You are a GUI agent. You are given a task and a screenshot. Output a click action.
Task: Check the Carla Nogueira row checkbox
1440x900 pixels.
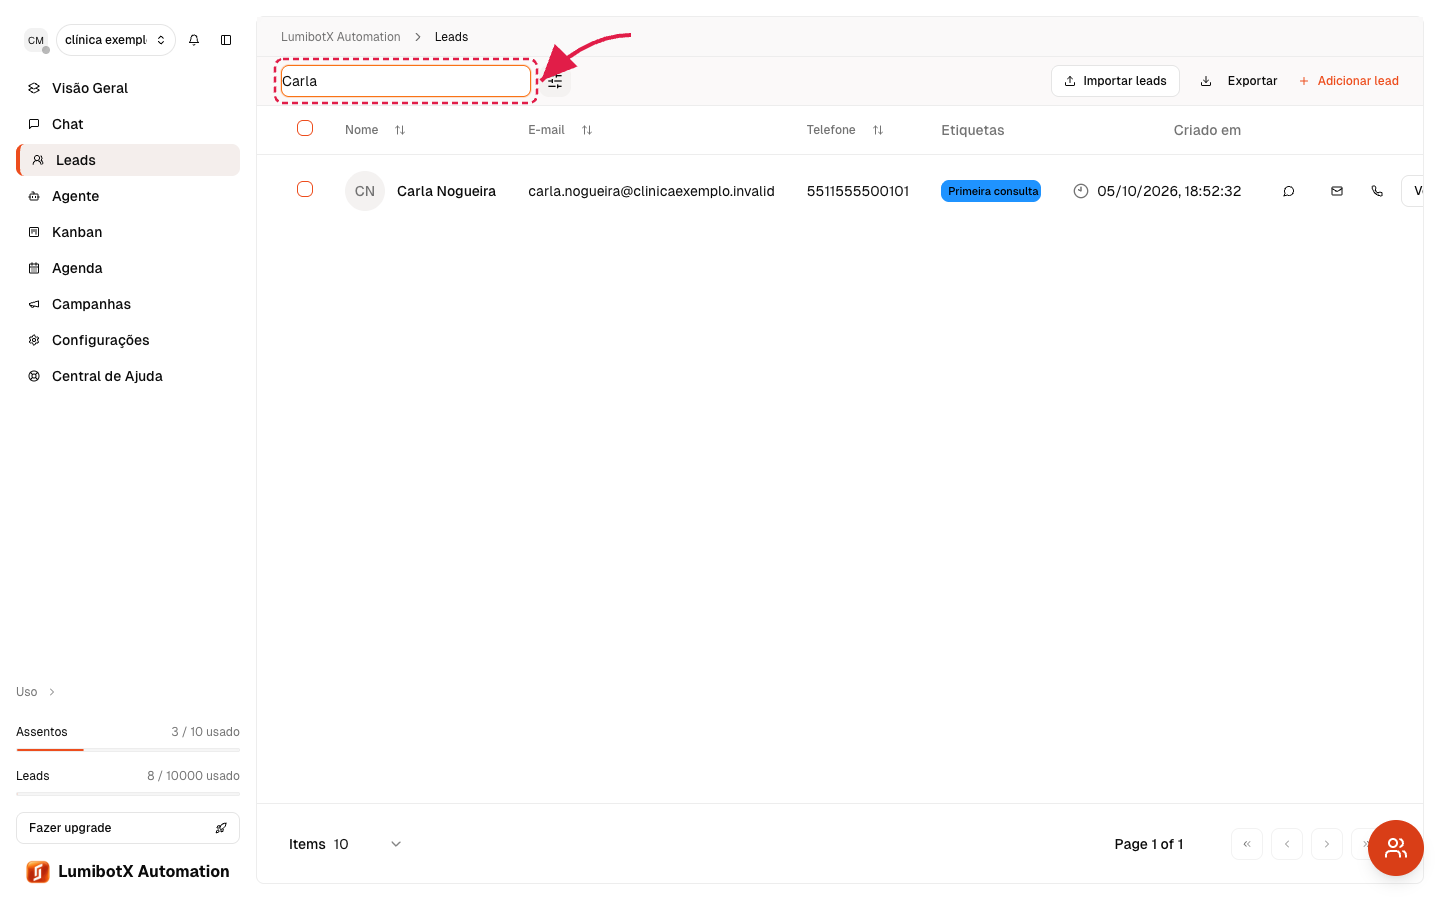coord(305,189)
